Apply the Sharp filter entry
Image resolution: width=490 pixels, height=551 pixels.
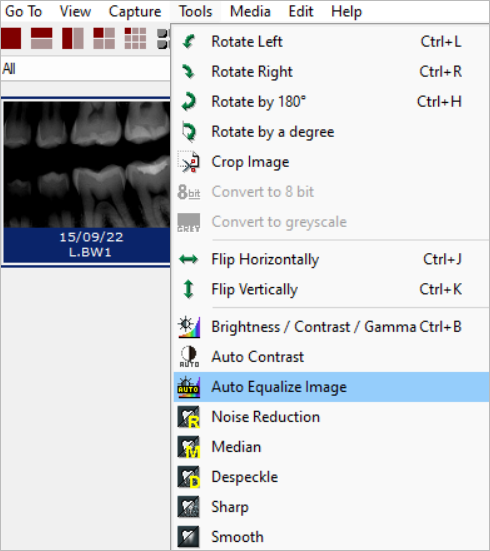point(331,507)
